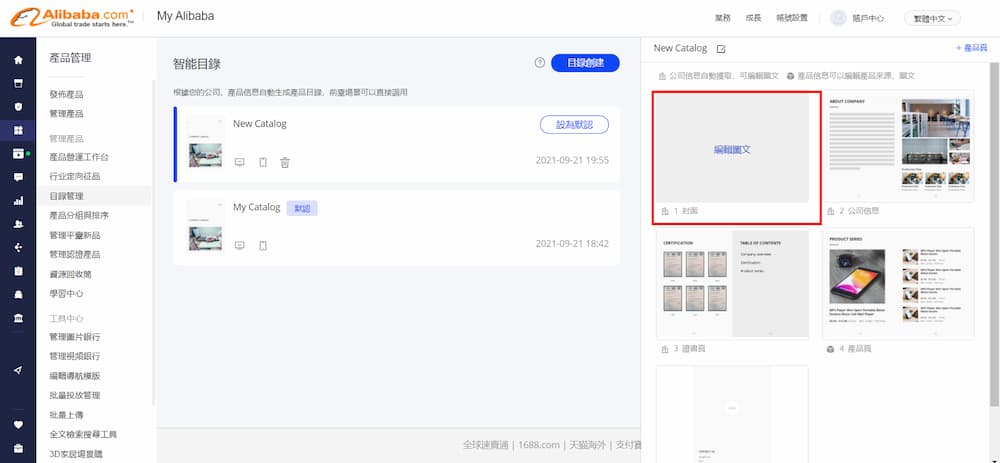Open 管理認證產品 in the left menu

(75, 254)
